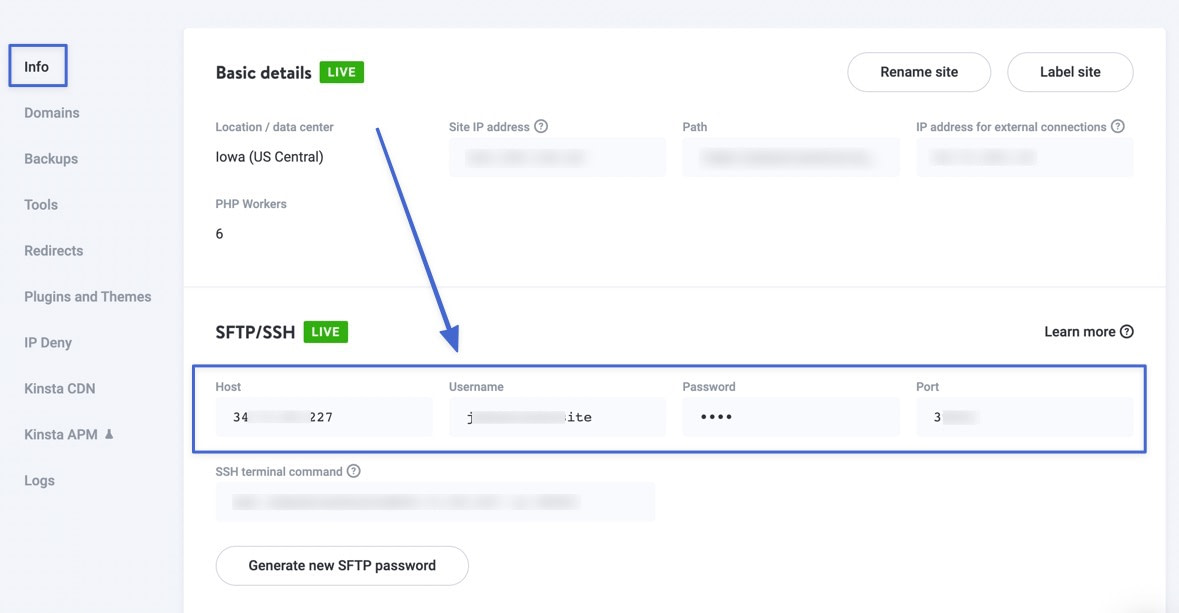
Task: Open the tooltip for IP address for external connections
Action: (x=1120, y=126)
